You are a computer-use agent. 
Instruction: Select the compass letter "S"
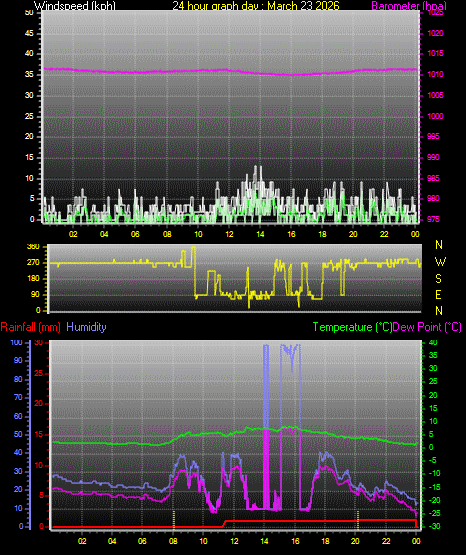pyautogui.click(x=438, y=279)
